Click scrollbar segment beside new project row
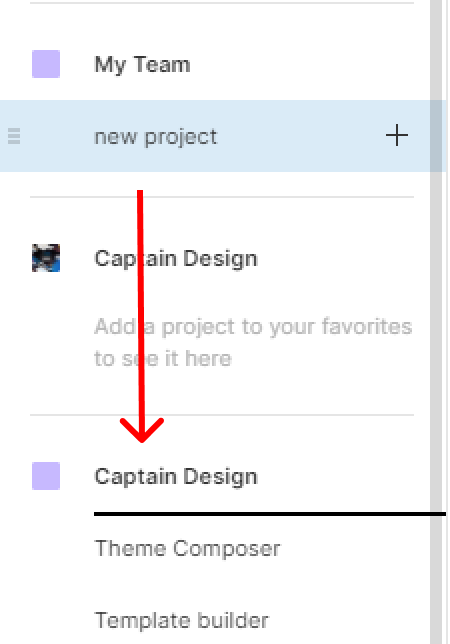This screenshot has width=450, height=644. 436,136
